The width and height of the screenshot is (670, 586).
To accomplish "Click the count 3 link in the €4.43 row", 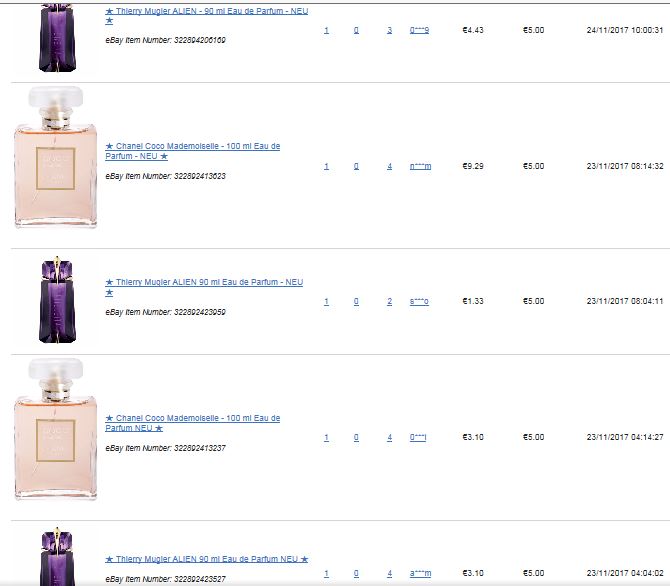I will tap(390, 30).
